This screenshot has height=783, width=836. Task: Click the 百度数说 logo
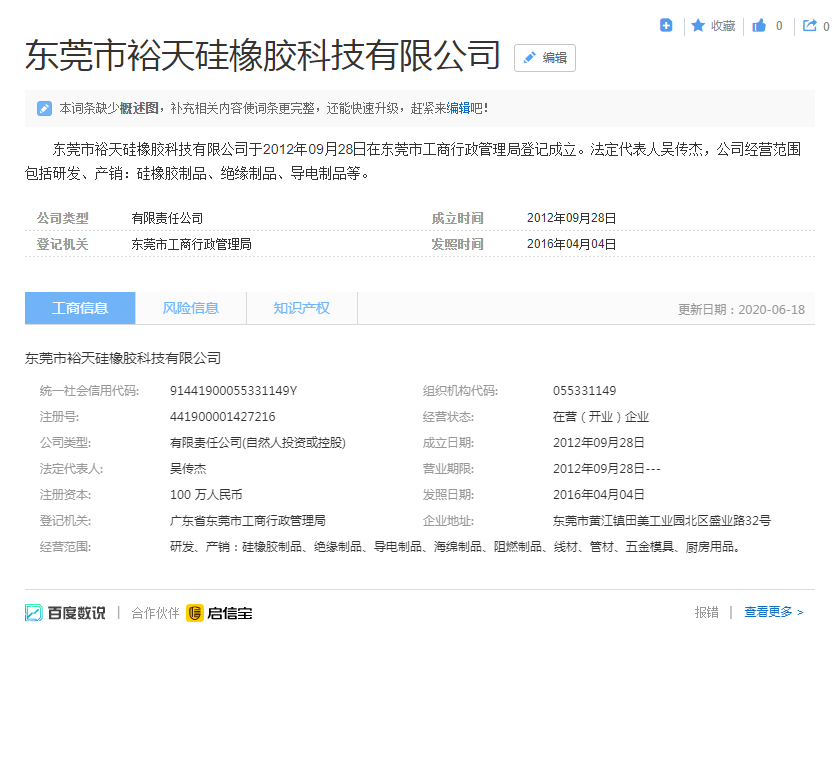[65, 613]
